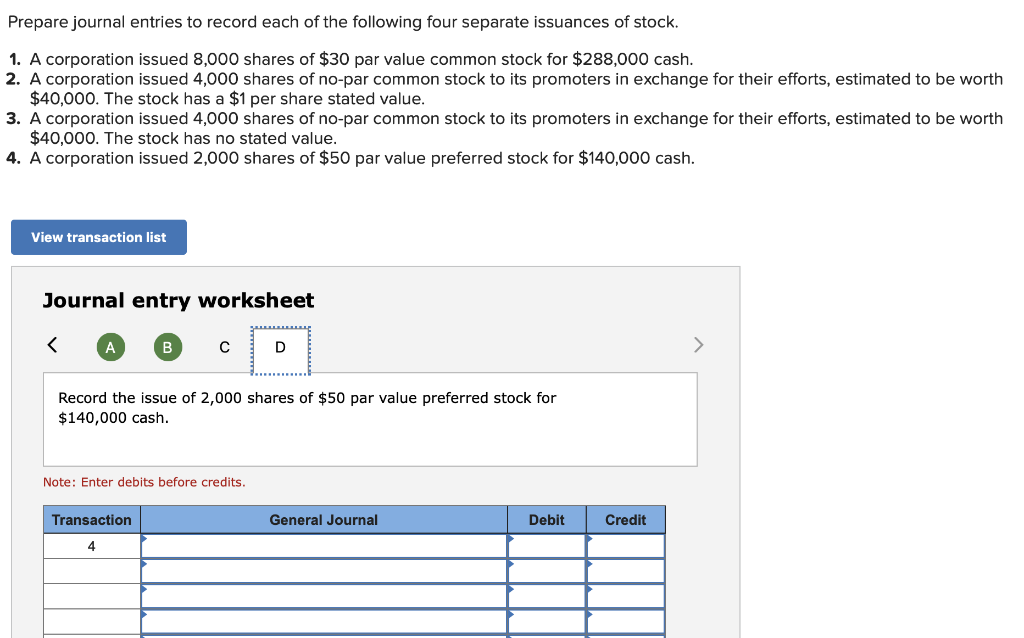The height and width of the screenshot is (638, 1024).
Task: Open General Journal account dropdown for transaction 4
Action: [324, 547]
